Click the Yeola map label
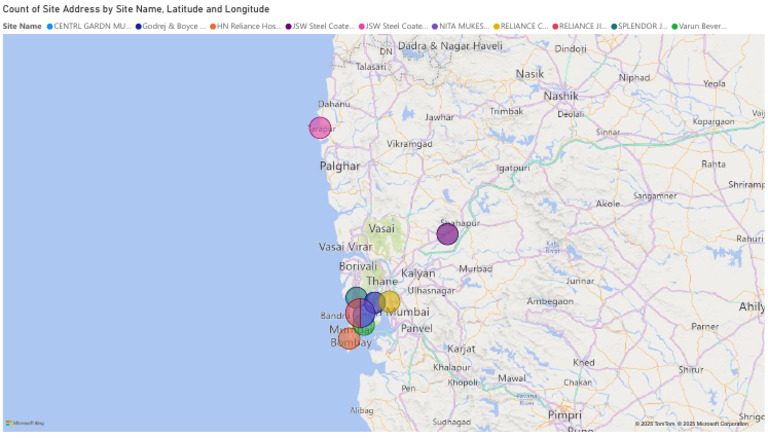The width and height of the screenshot is (768, 438). [714, 84]
